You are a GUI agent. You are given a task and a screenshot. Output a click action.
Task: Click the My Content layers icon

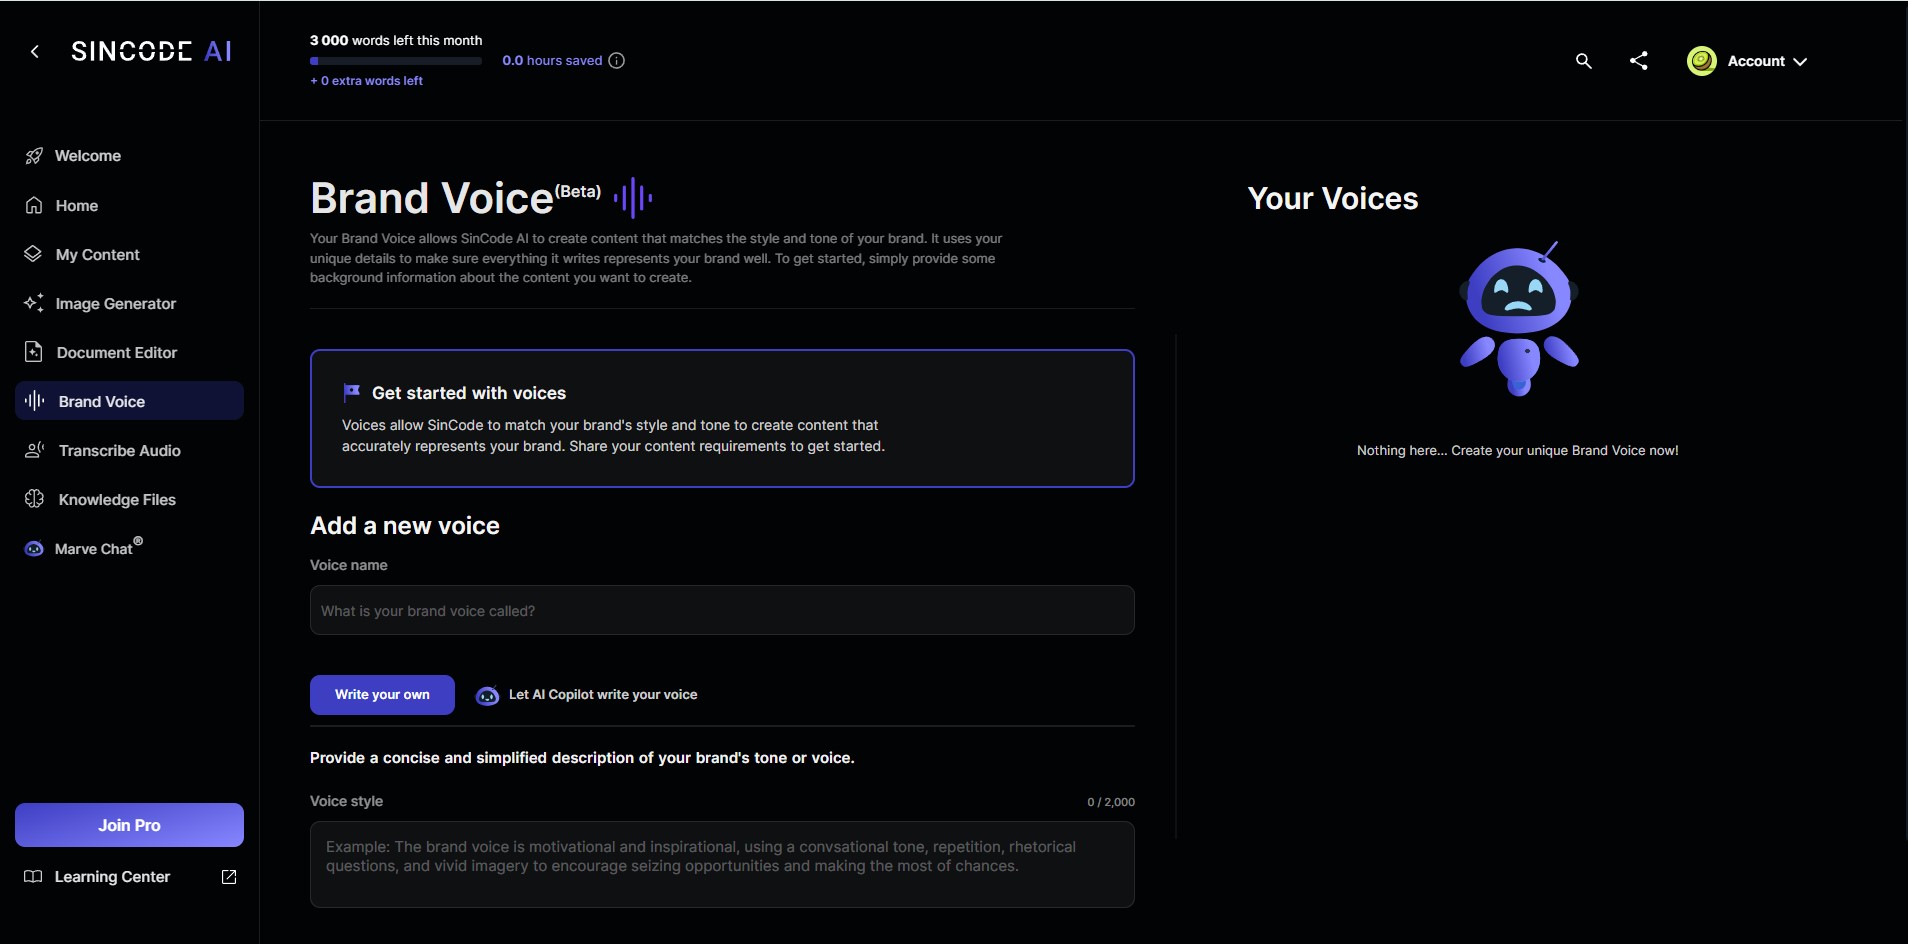pos(33,254)
